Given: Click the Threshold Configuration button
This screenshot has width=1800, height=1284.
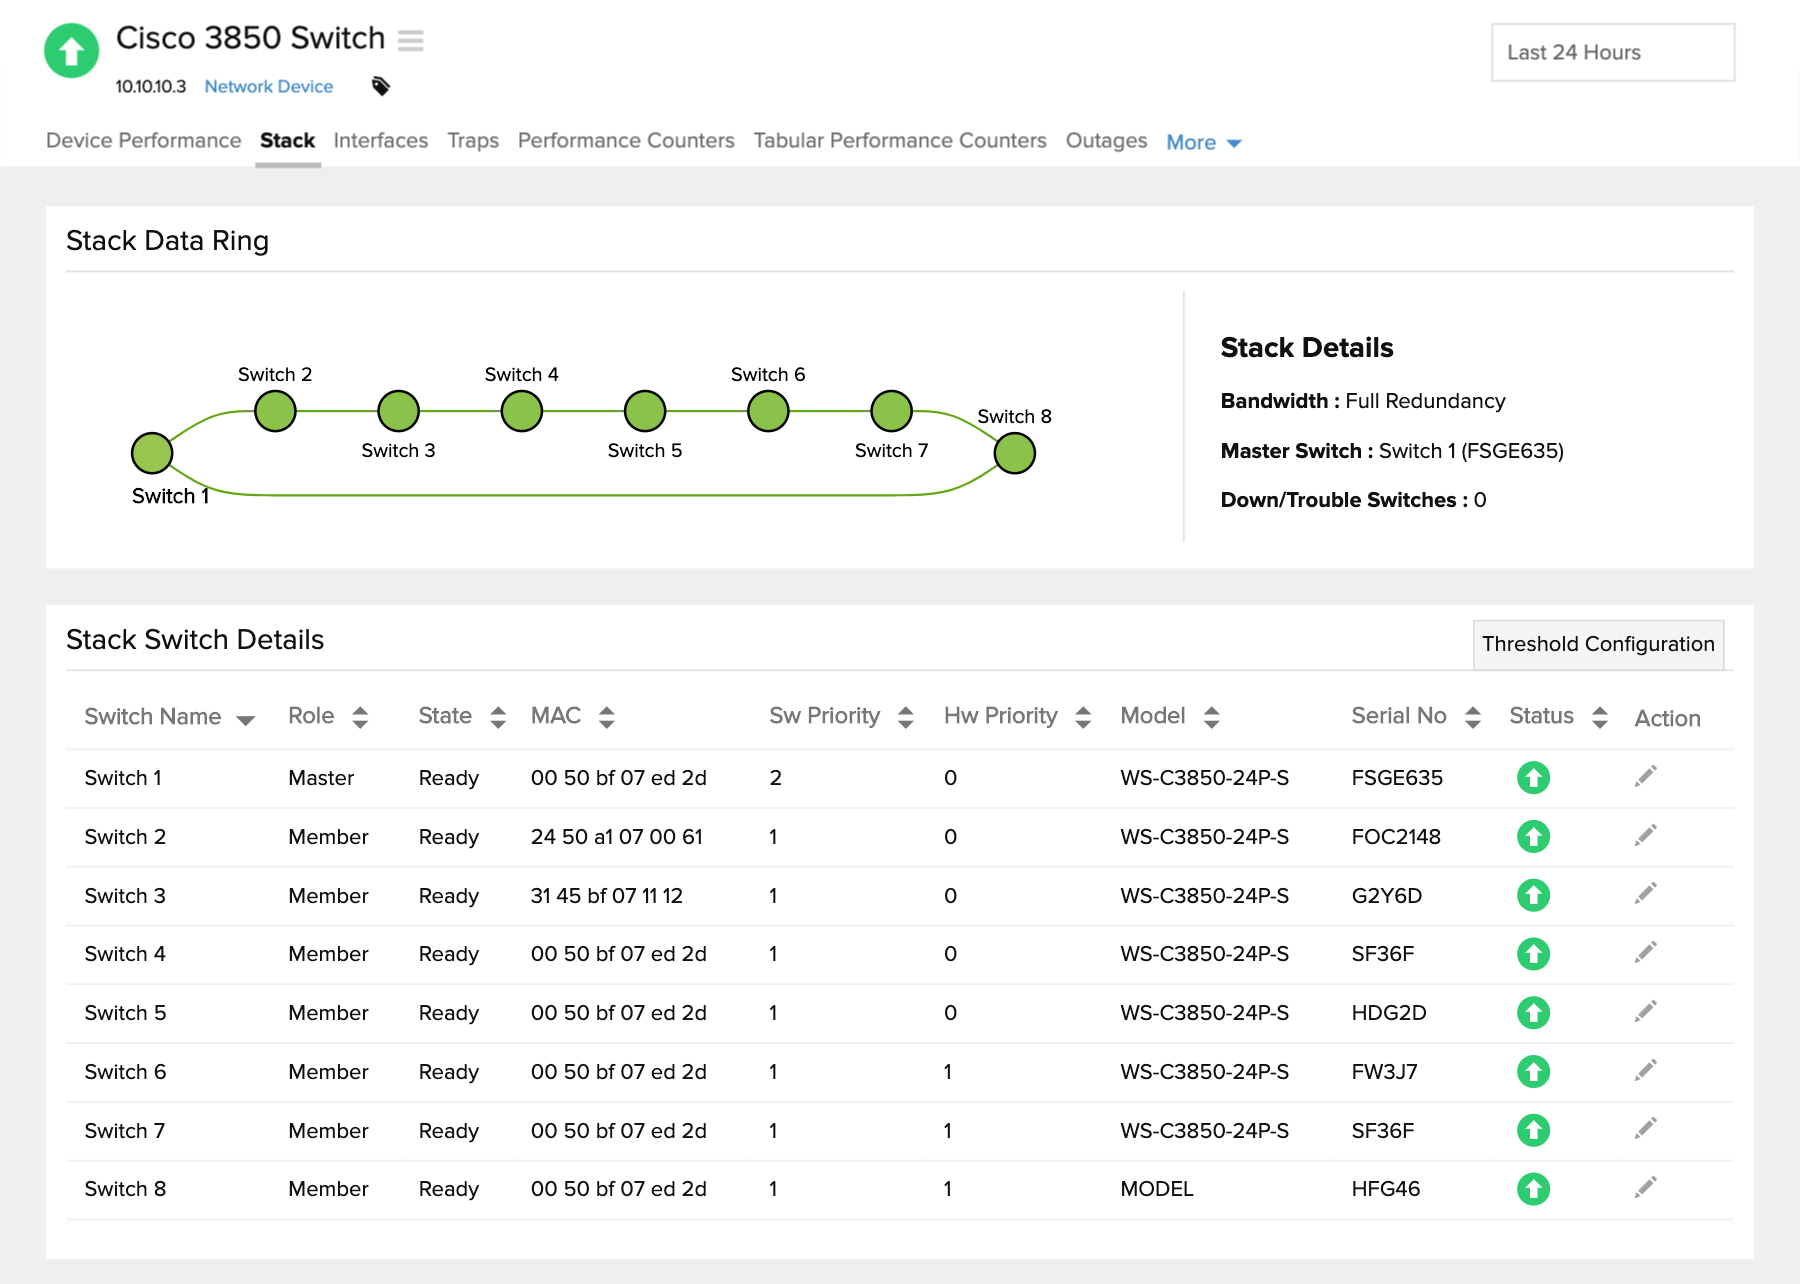Looking at the screenshot, I should click(1597, 644).
